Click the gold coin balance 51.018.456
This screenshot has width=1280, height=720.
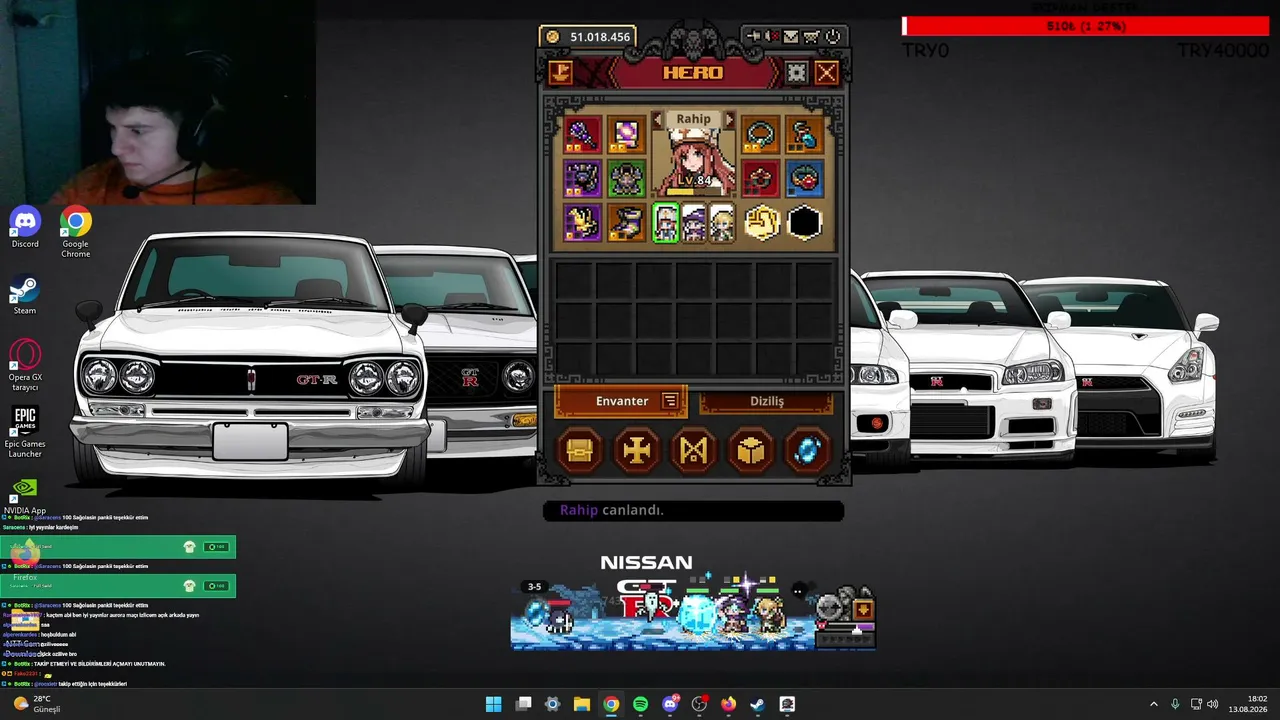click(588, 37)
